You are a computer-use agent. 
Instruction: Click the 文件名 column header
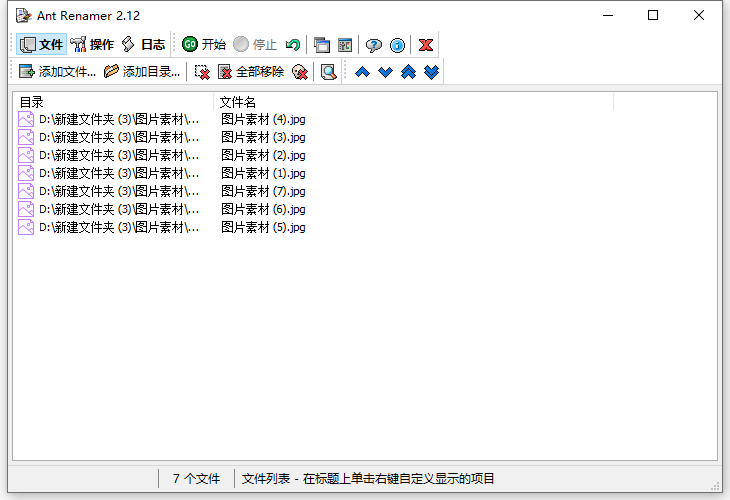click(413, 102)
